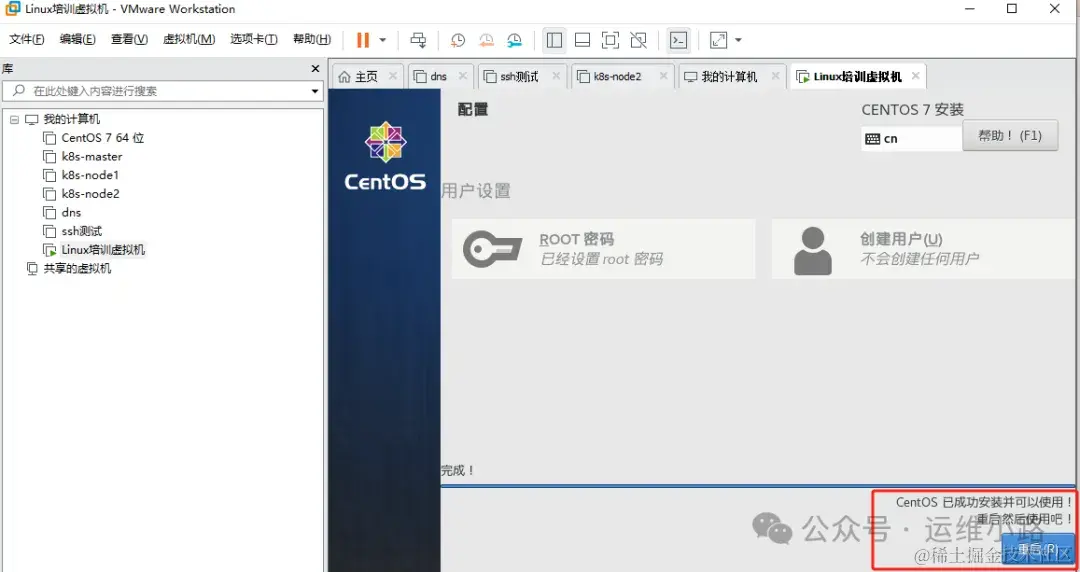Toggle the thumbnail bar view icon
Image resolution: width=1080 pixels, height=572 pixels.
[x=582, y=40]
